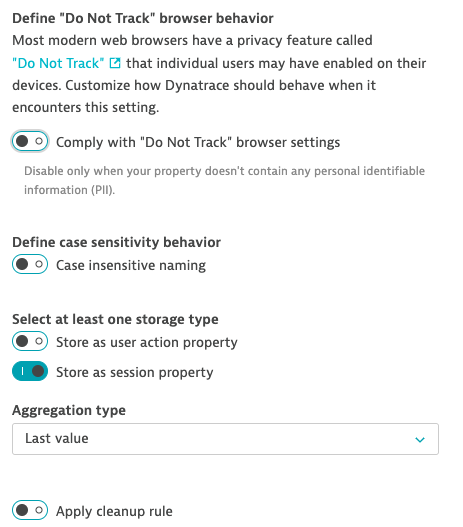Click the "Case insensitive naming" label text
The height and width of the screenshot is (527, 463).
[x=131, y=265]
